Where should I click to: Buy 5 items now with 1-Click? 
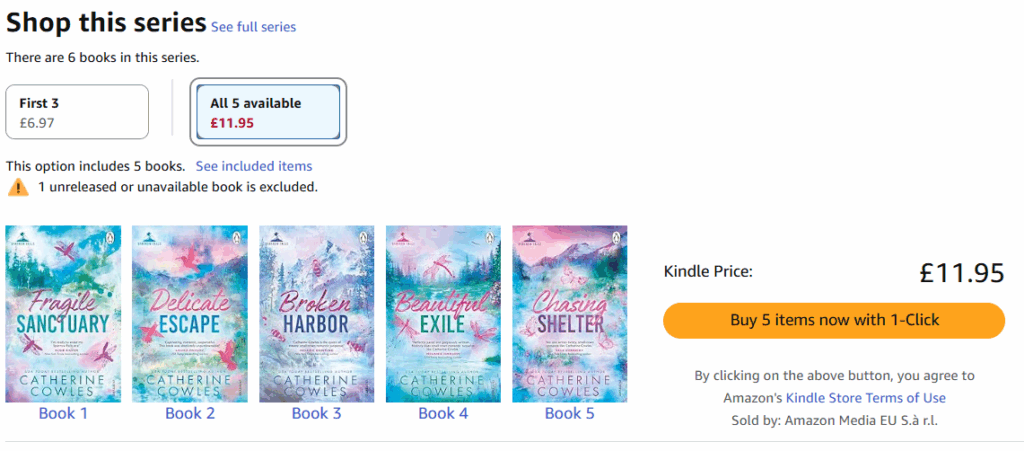(834, 320)
